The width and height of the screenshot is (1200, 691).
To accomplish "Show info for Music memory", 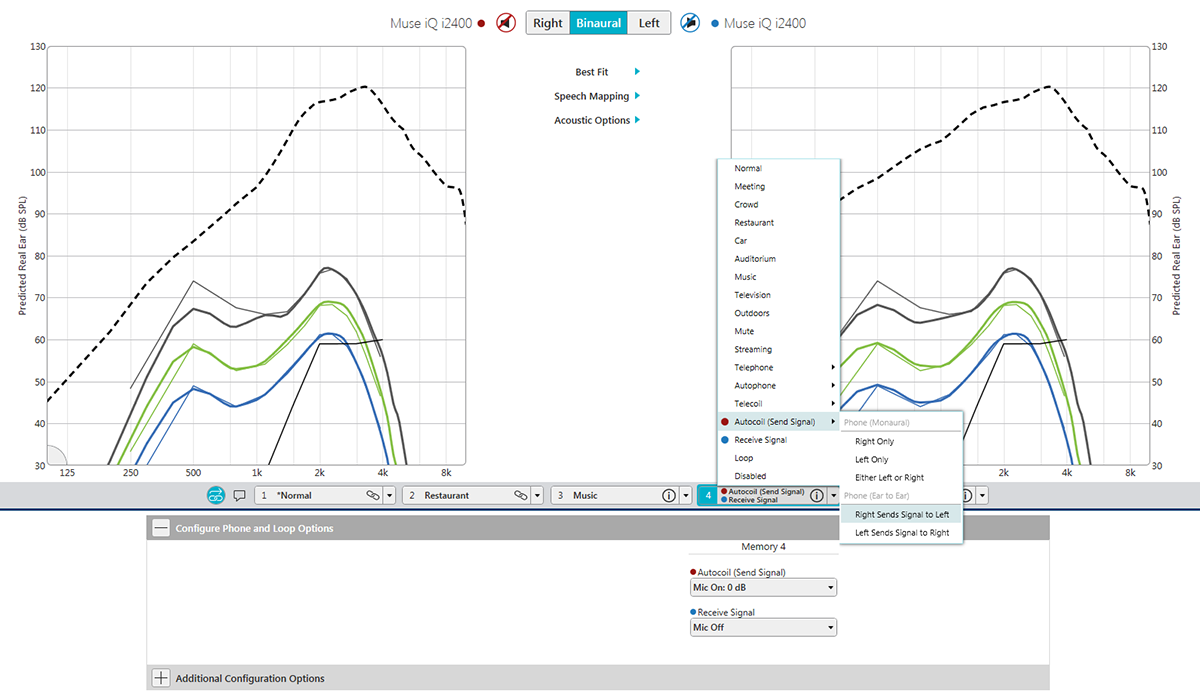I will 669,495.
